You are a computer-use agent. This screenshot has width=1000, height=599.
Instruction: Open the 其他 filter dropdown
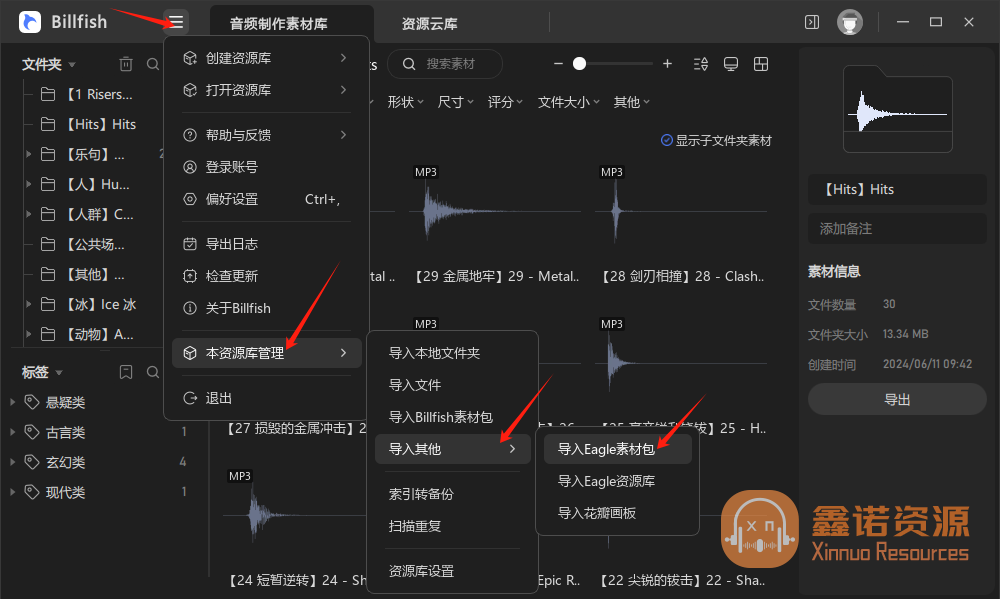[631, 102]
